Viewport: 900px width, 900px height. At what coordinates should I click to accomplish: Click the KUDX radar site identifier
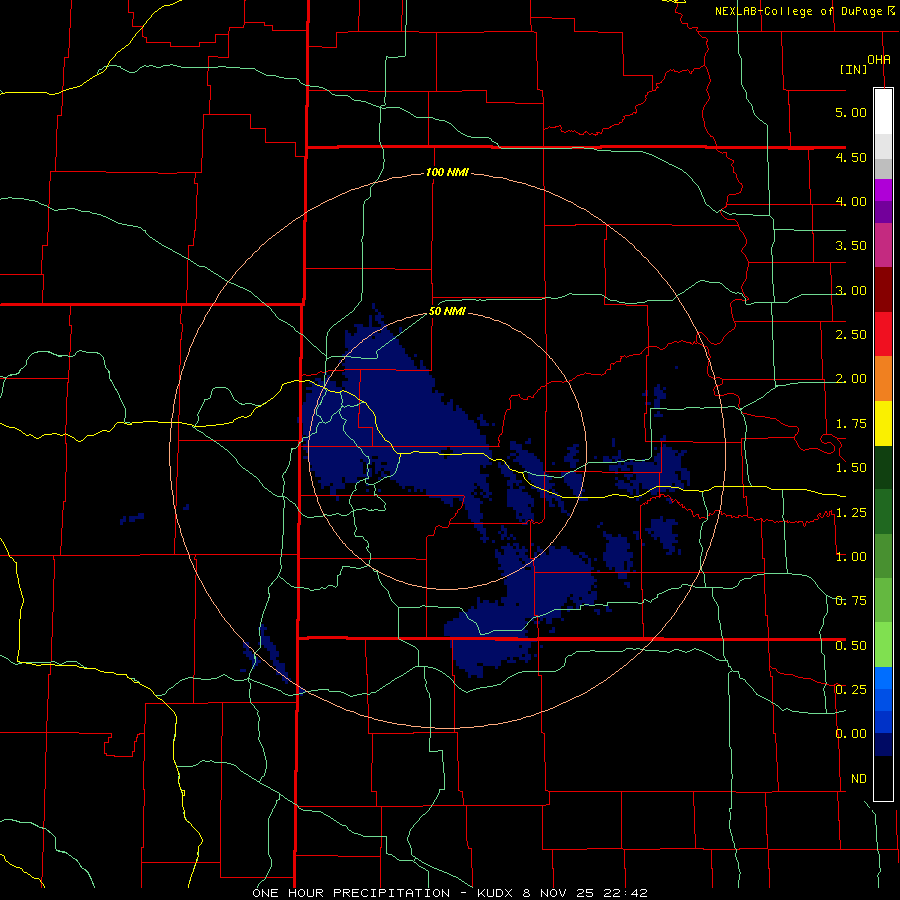pos(496,893)
